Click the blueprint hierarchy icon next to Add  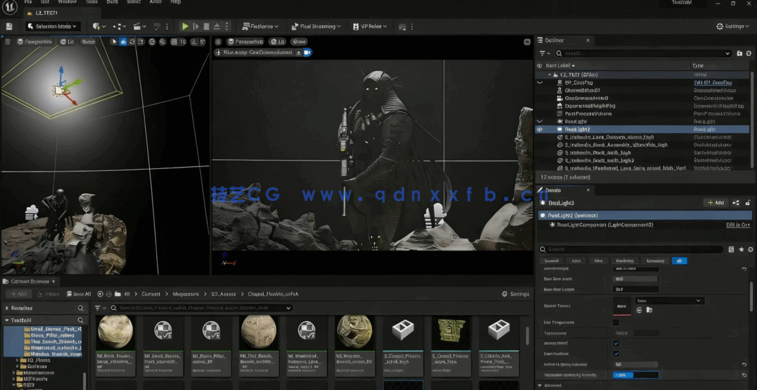point(736,203)
